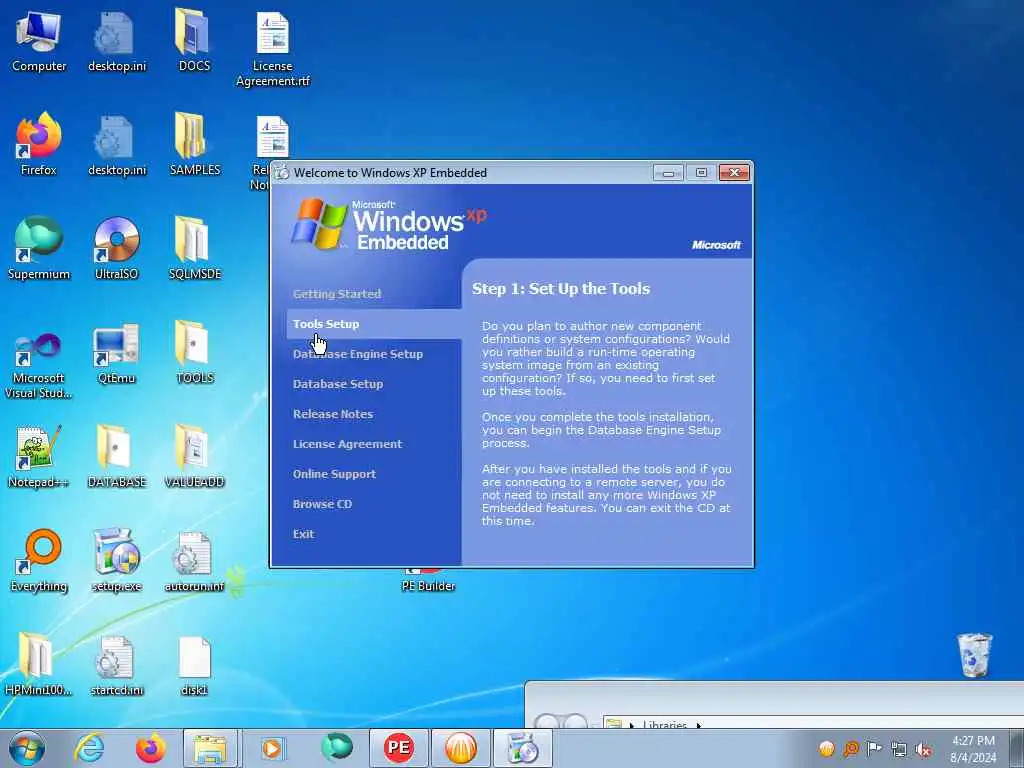1024x768 pixels.
Task: Open Windows Media Player taskbar icon
Action: pos(273,748)
